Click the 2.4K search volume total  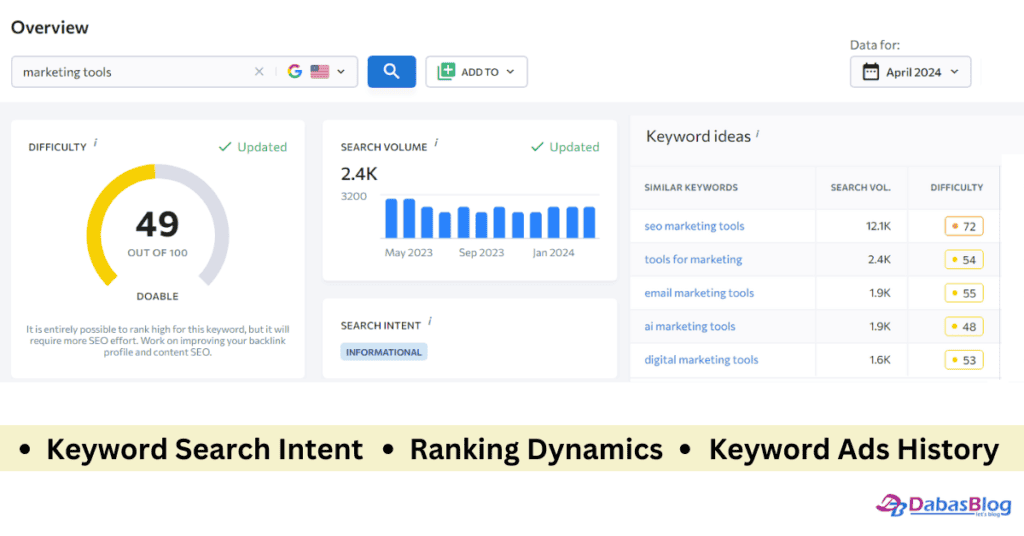pos(359,174)
